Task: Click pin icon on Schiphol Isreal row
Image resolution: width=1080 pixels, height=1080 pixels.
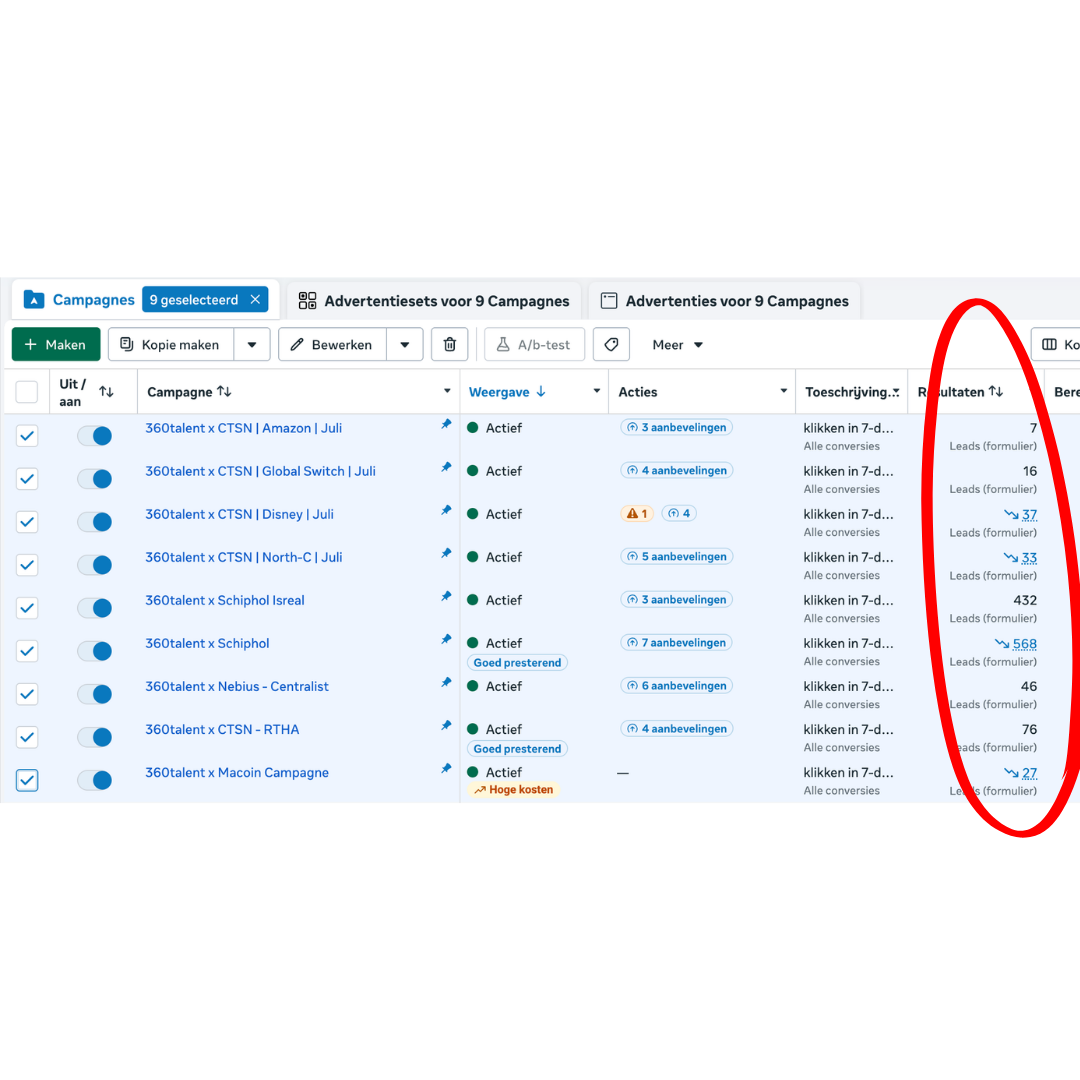Action: point(446,596)
